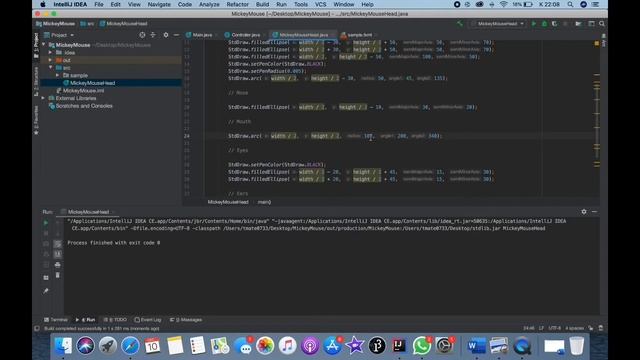Expand the sample package
The image size is (640, 360).
click(57, 76)
